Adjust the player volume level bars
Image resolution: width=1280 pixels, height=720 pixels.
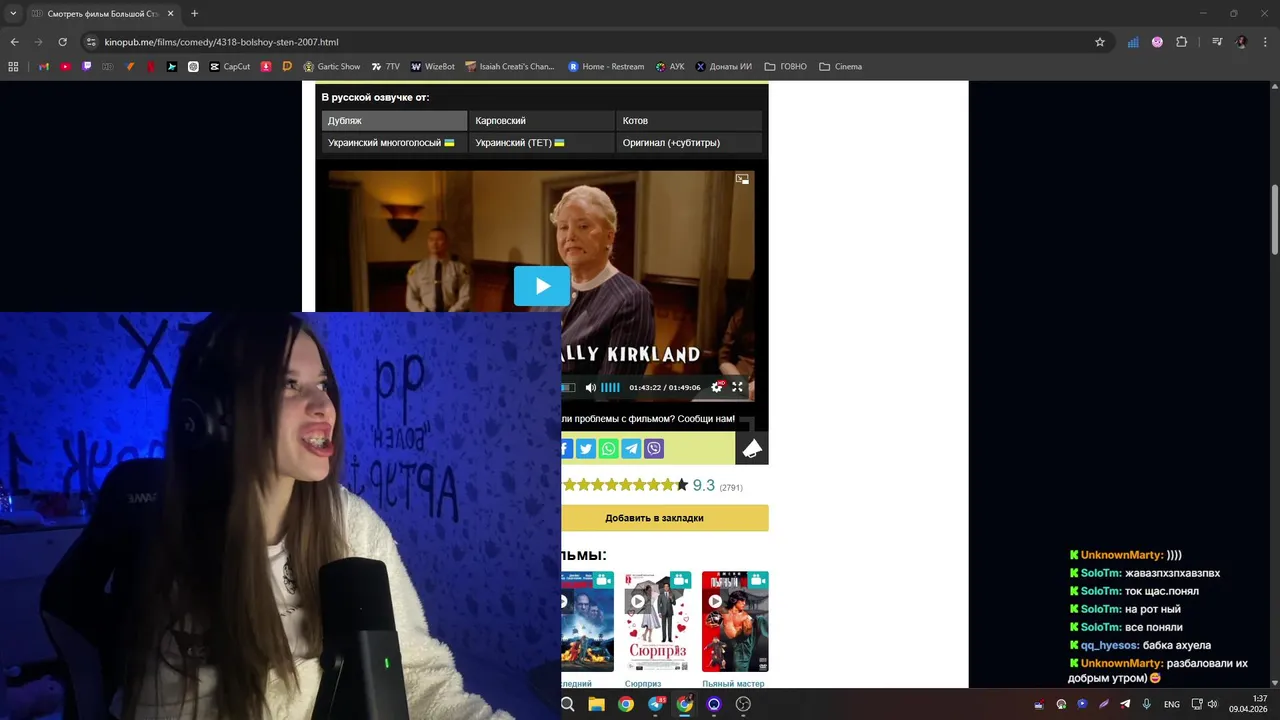click(610, 388)
